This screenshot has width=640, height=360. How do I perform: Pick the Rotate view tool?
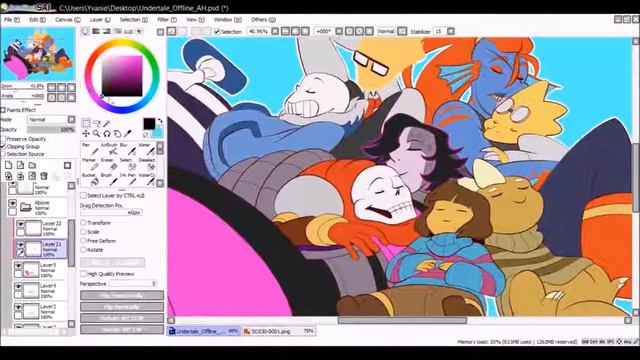107,133
